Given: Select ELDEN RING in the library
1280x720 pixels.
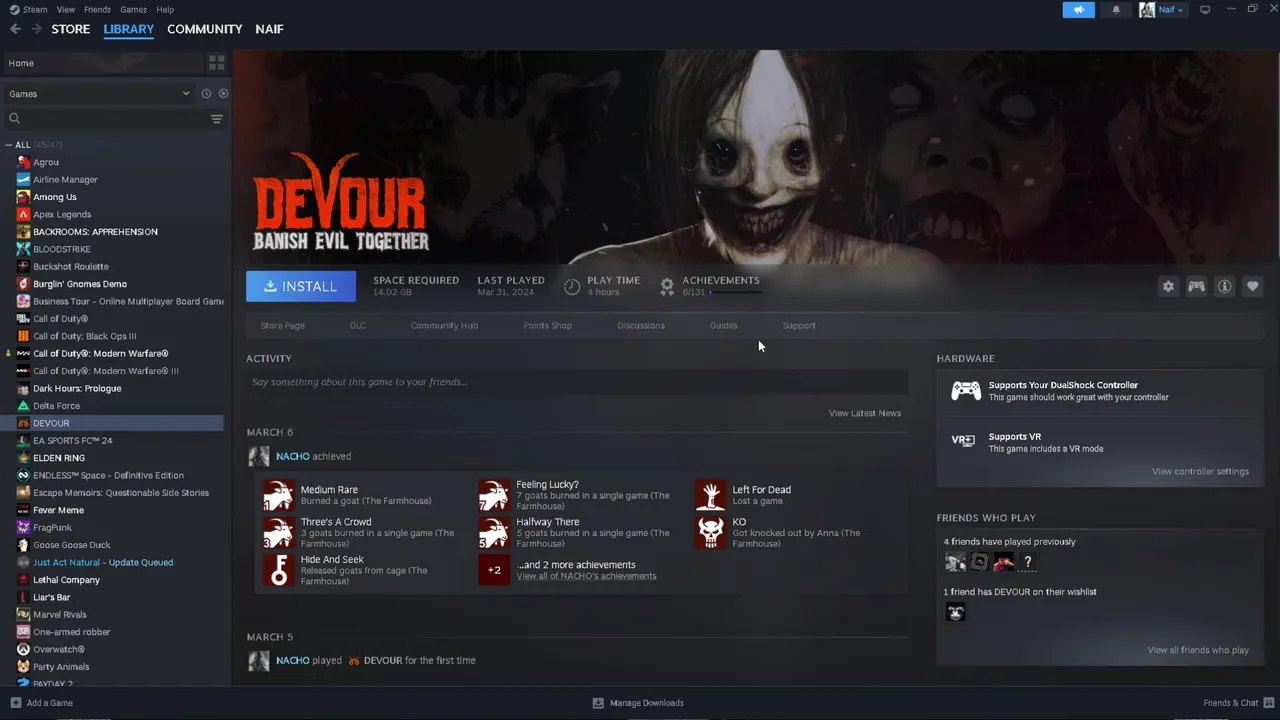Looking at the screenshot, I should [59, 458].
